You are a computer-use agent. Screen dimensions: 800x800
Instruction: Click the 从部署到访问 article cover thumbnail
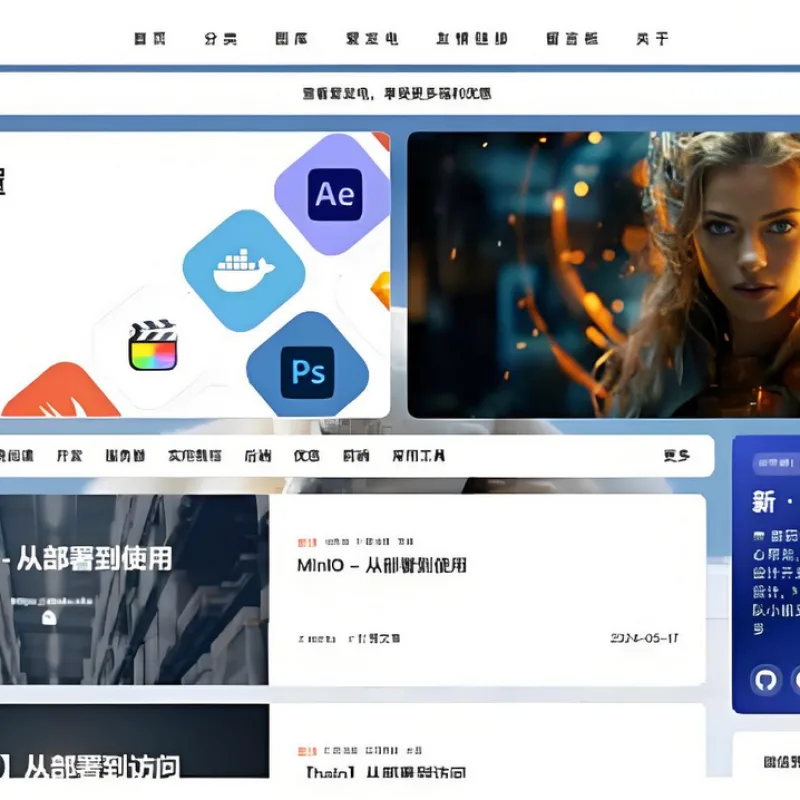point(134,741)
